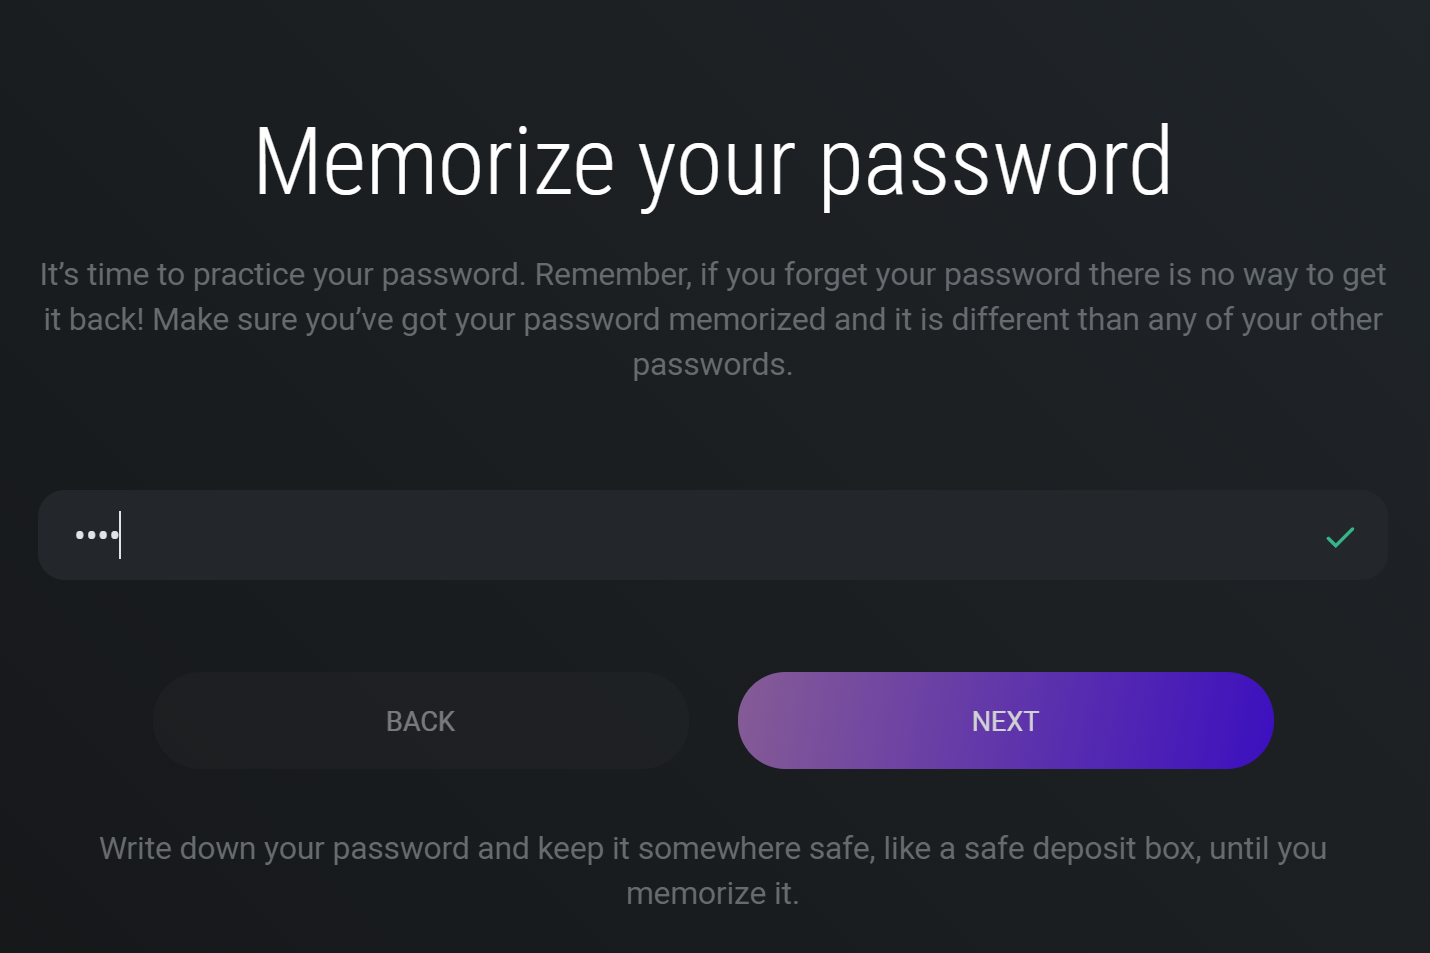This screenshot has height=953, width=1430.
Task: Click the green checkmark validation icon
Action: point(1340,537)
